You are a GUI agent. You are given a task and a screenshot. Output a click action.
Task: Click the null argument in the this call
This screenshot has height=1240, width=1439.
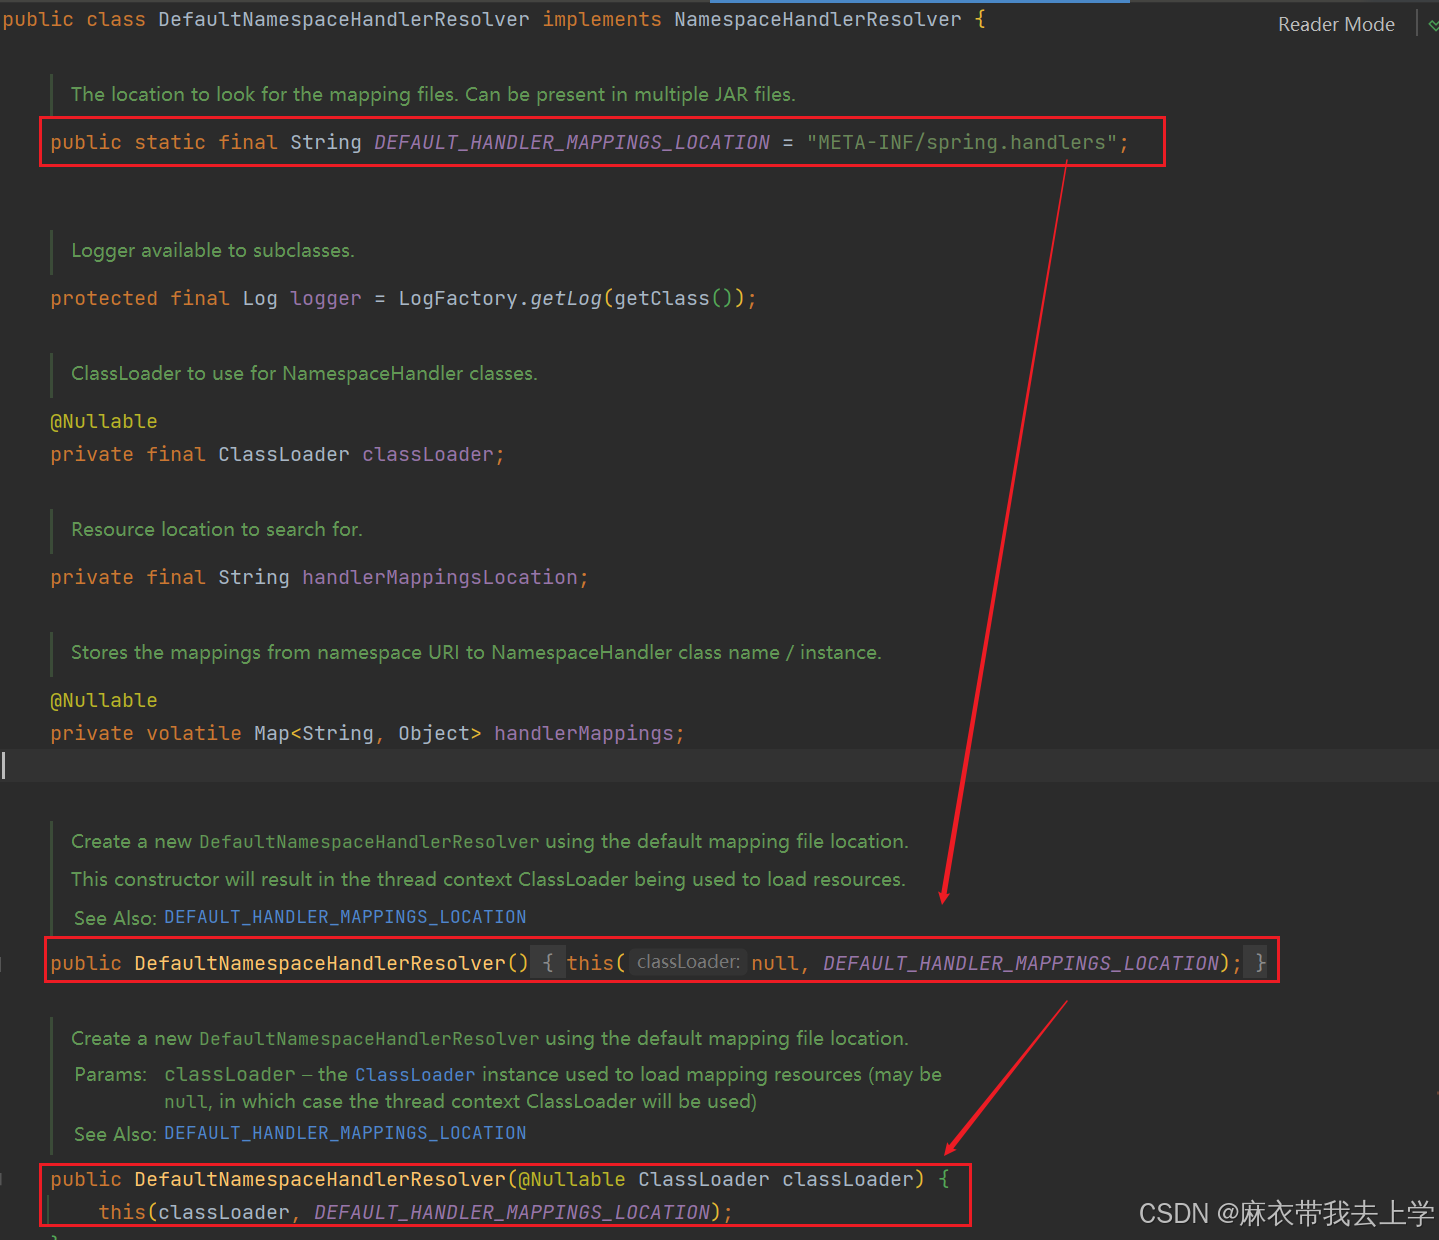(x=775, y=963)
